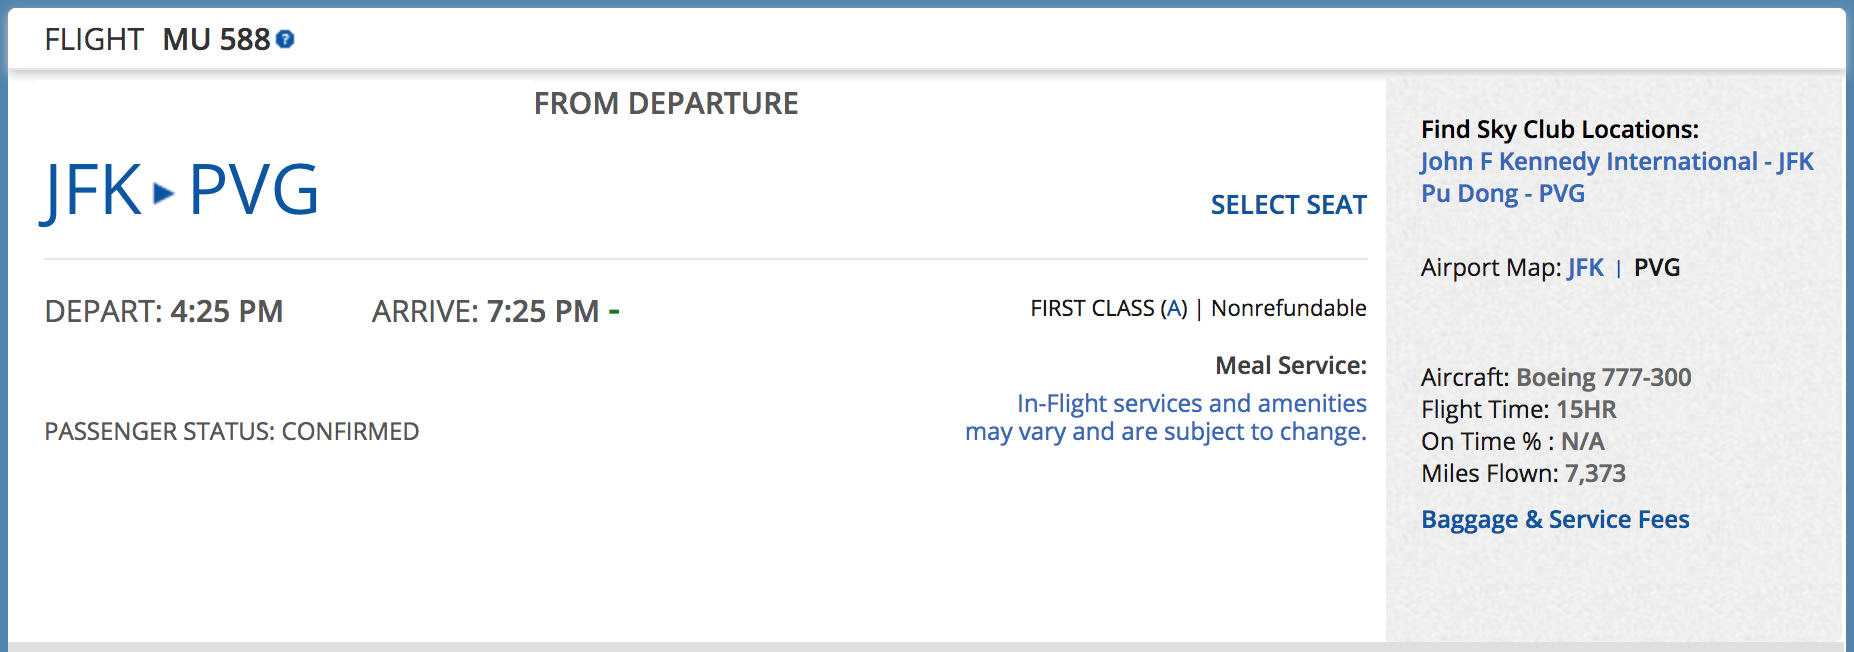Open the JFK airport map link
Viewport: 1854px width, 652px height.
tap(1585, 268)
